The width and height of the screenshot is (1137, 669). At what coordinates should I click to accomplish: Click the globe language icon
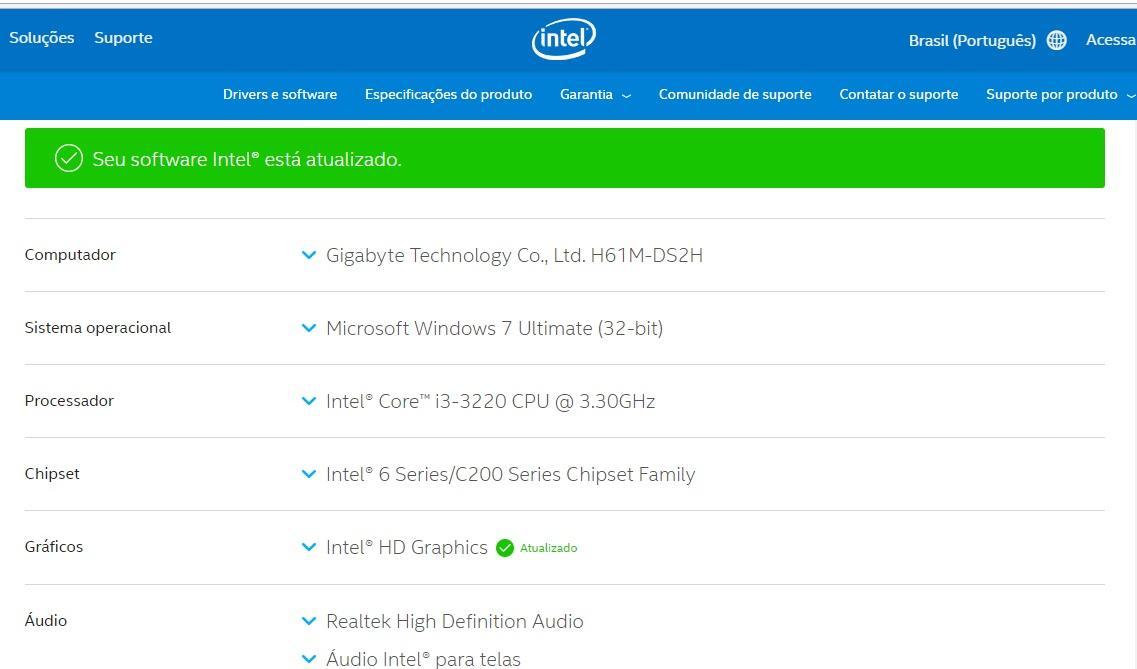1057,41
